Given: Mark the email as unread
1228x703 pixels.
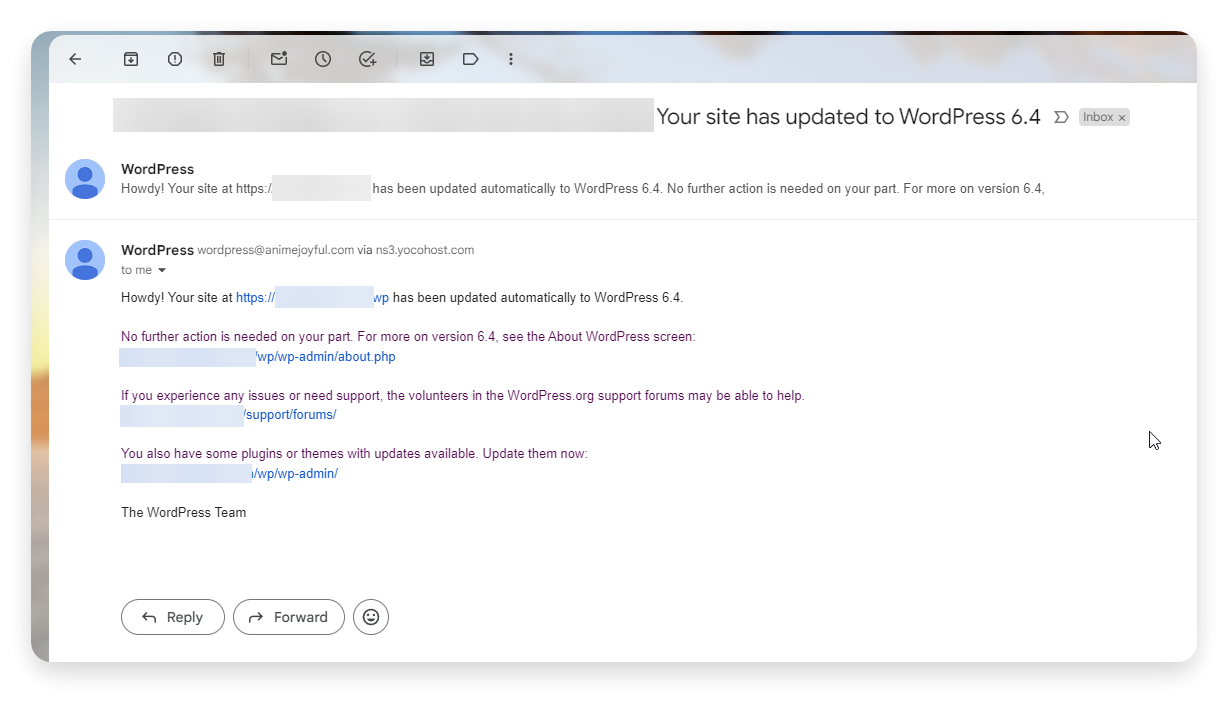Looking at the screenshot, I should [x=279, y=59].
